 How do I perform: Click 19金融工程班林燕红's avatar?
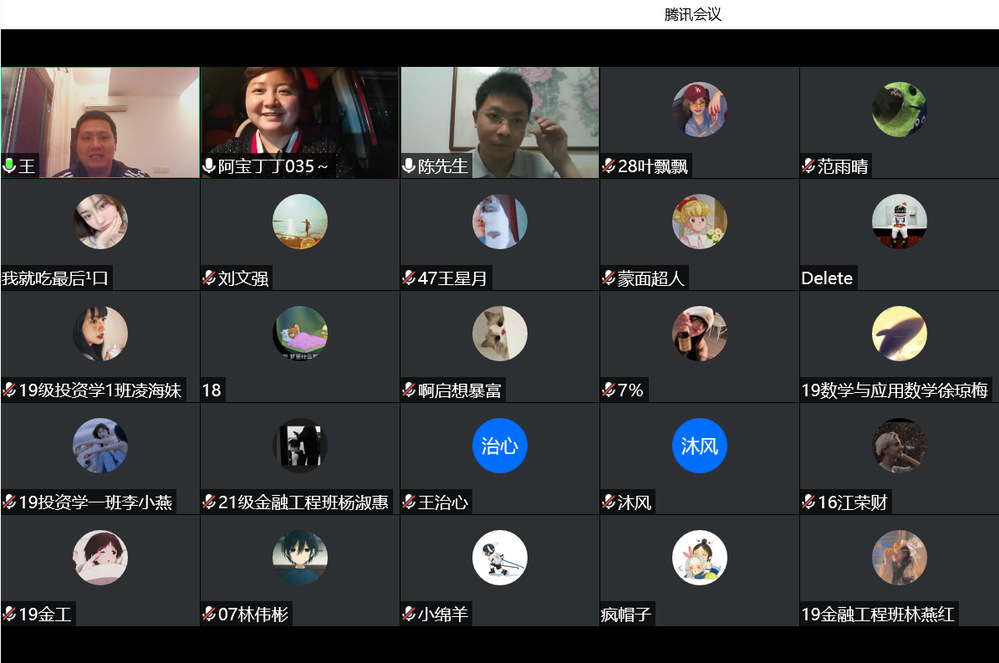coord(899,558)
